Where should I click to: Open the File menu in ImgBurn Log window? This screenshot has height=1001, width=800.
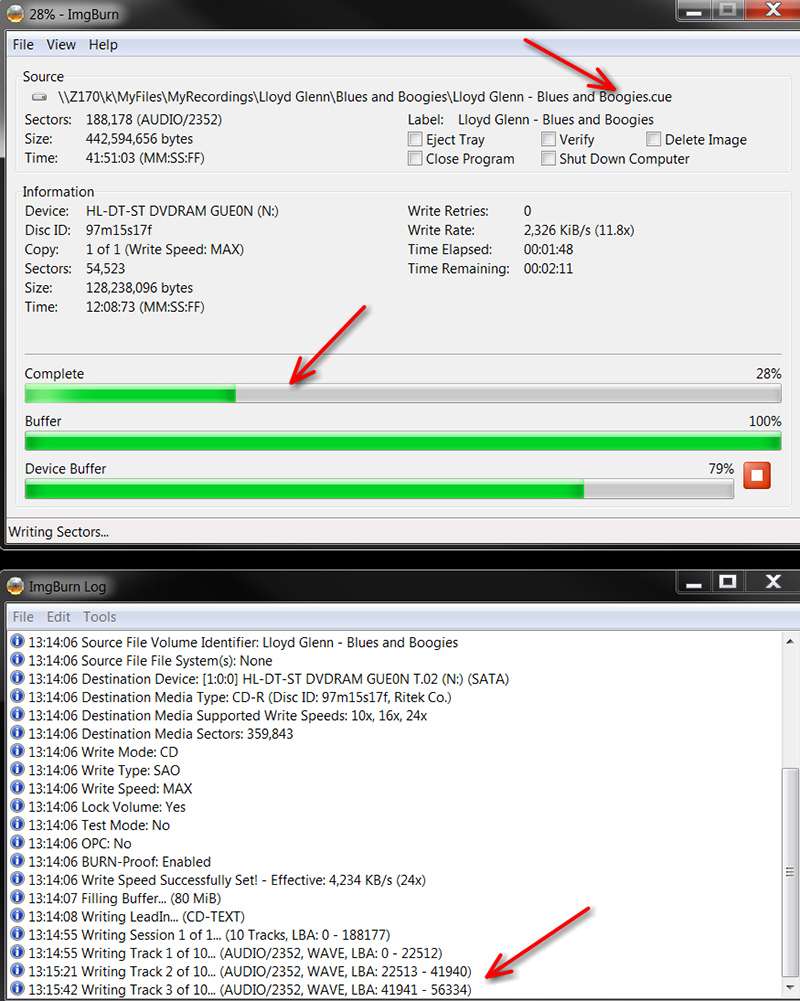pyautogui.click(x=23, y=617)
